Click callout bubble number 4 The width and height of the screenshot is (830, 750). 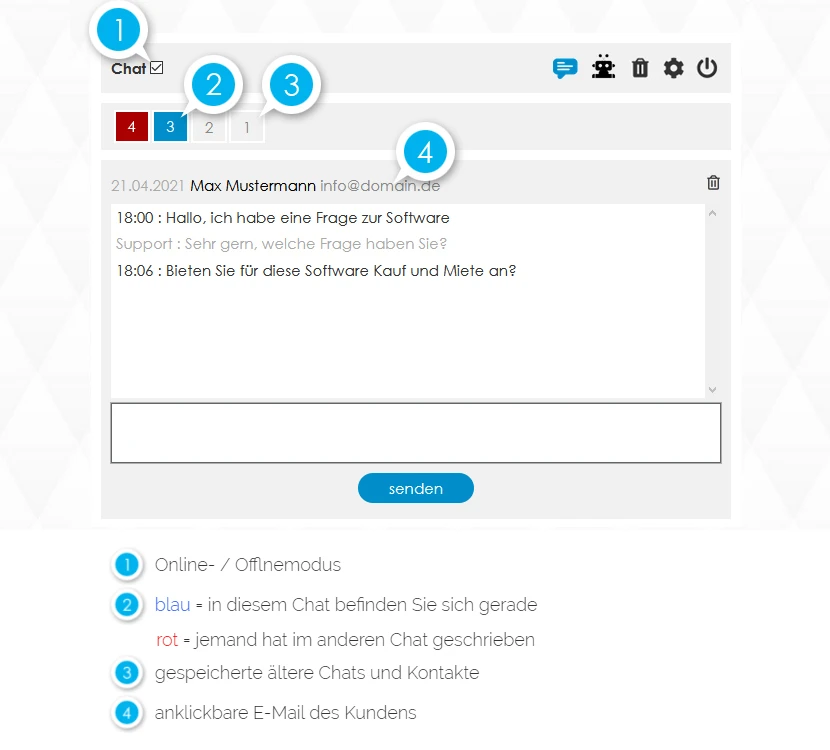pos(425,152)
